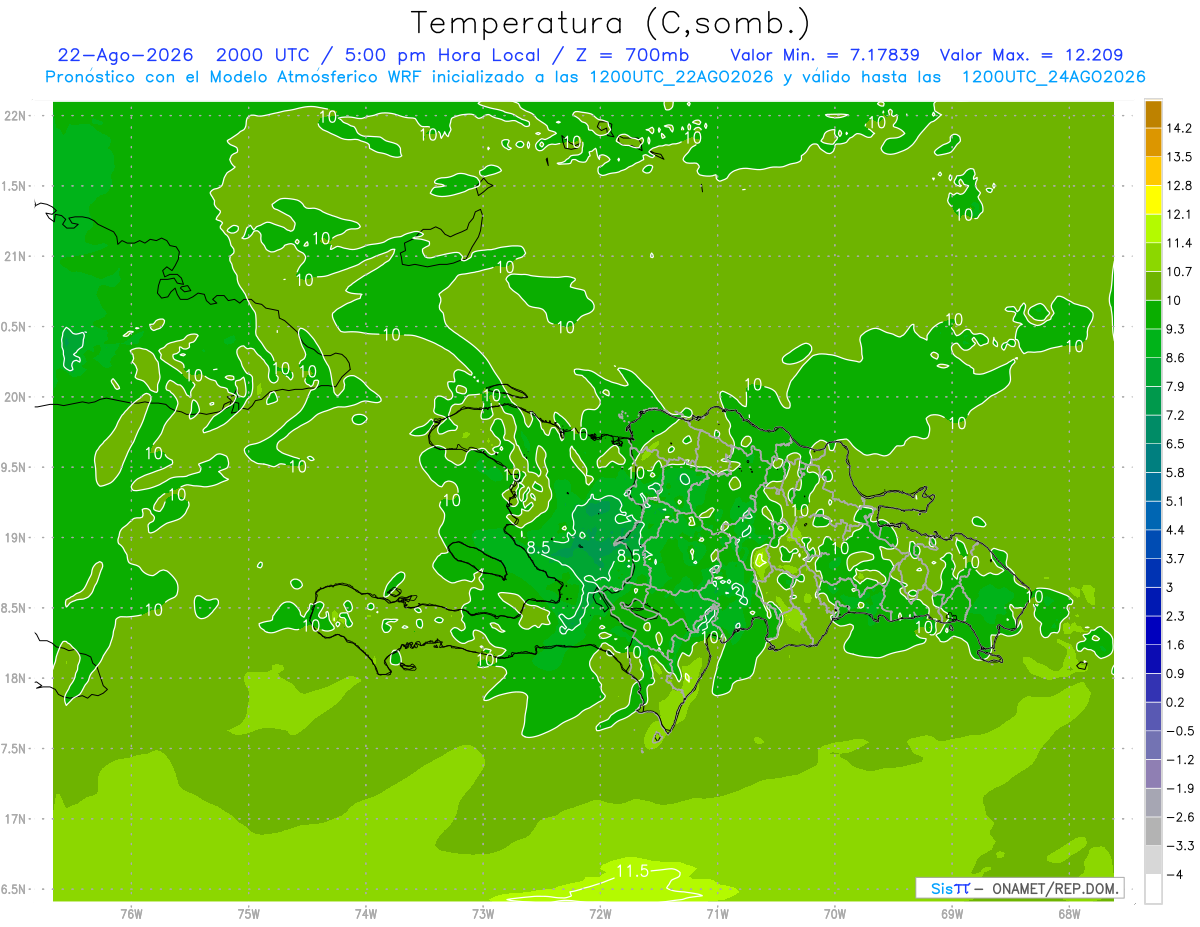Click the 8.6 value on the color scale

click(1176, 358)
